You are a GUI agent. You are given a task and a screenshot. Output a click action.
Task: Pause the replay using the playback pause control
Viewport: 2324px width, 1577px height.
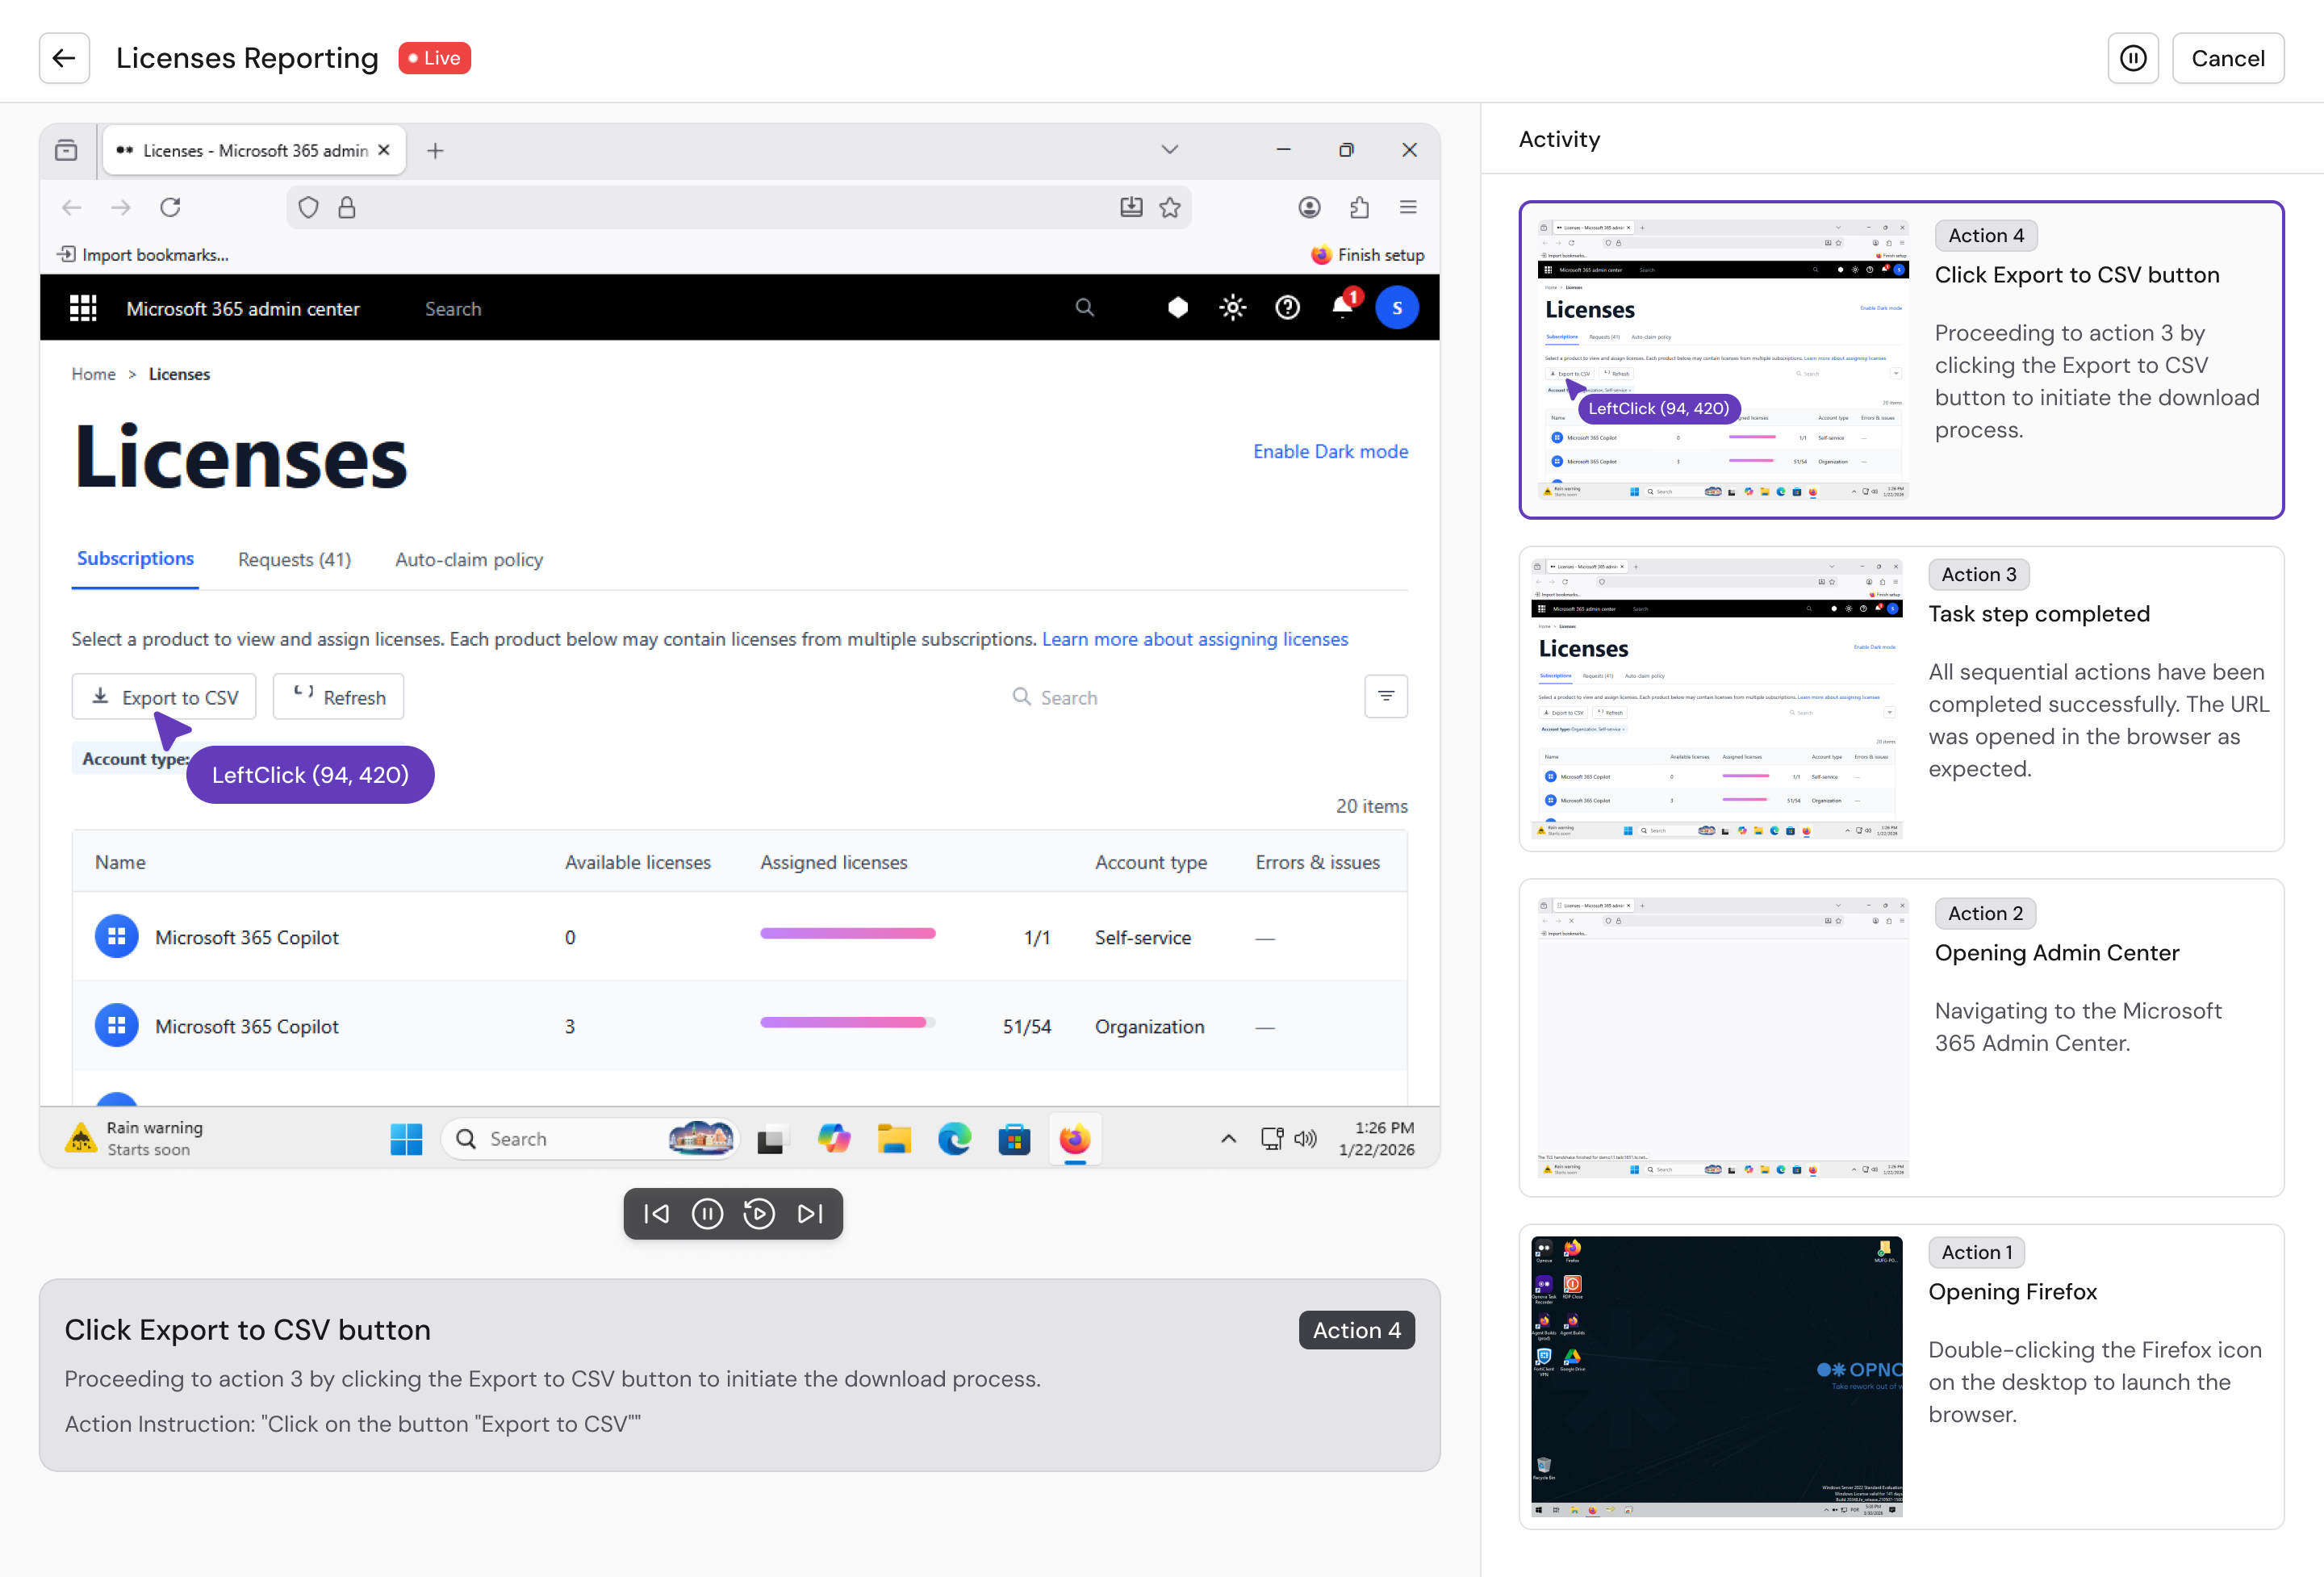(707, 1213)
